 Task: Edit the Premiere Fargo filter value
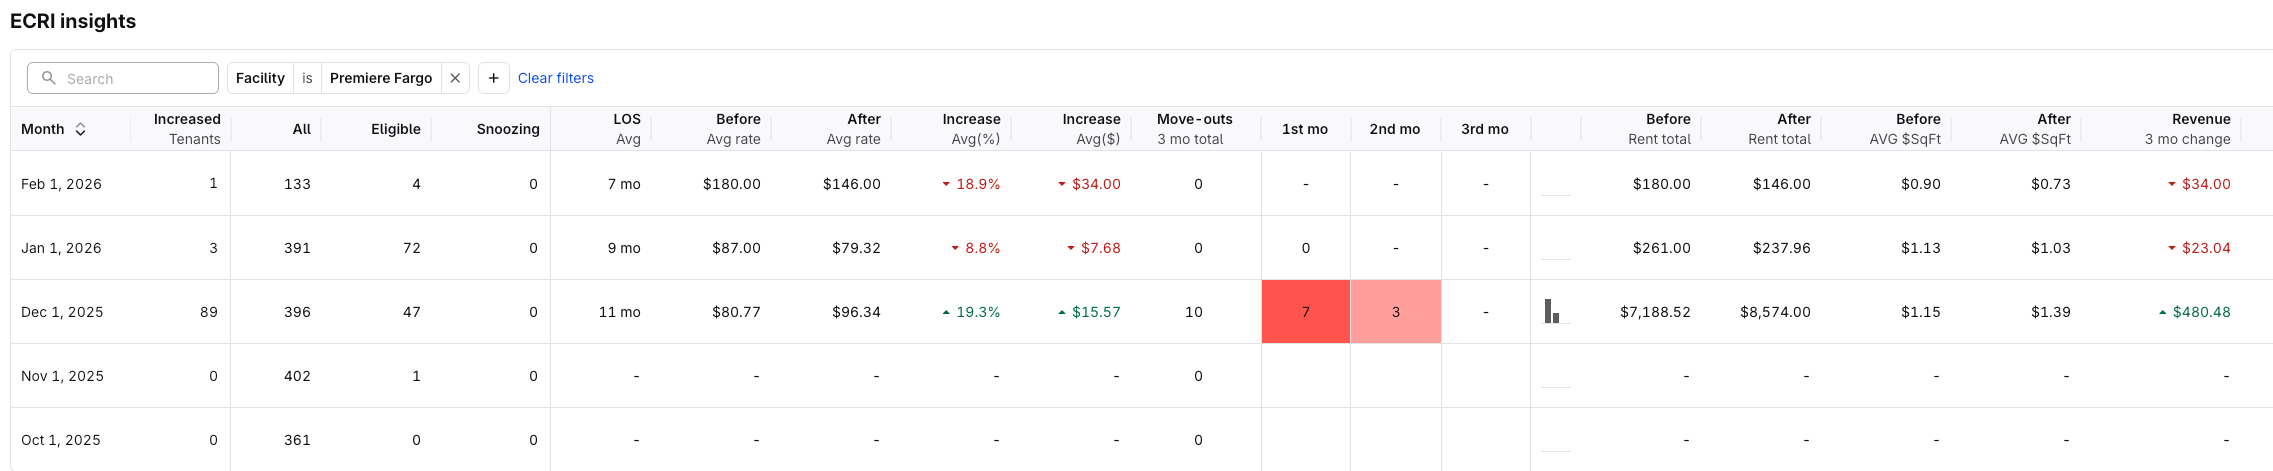(381, 78)
